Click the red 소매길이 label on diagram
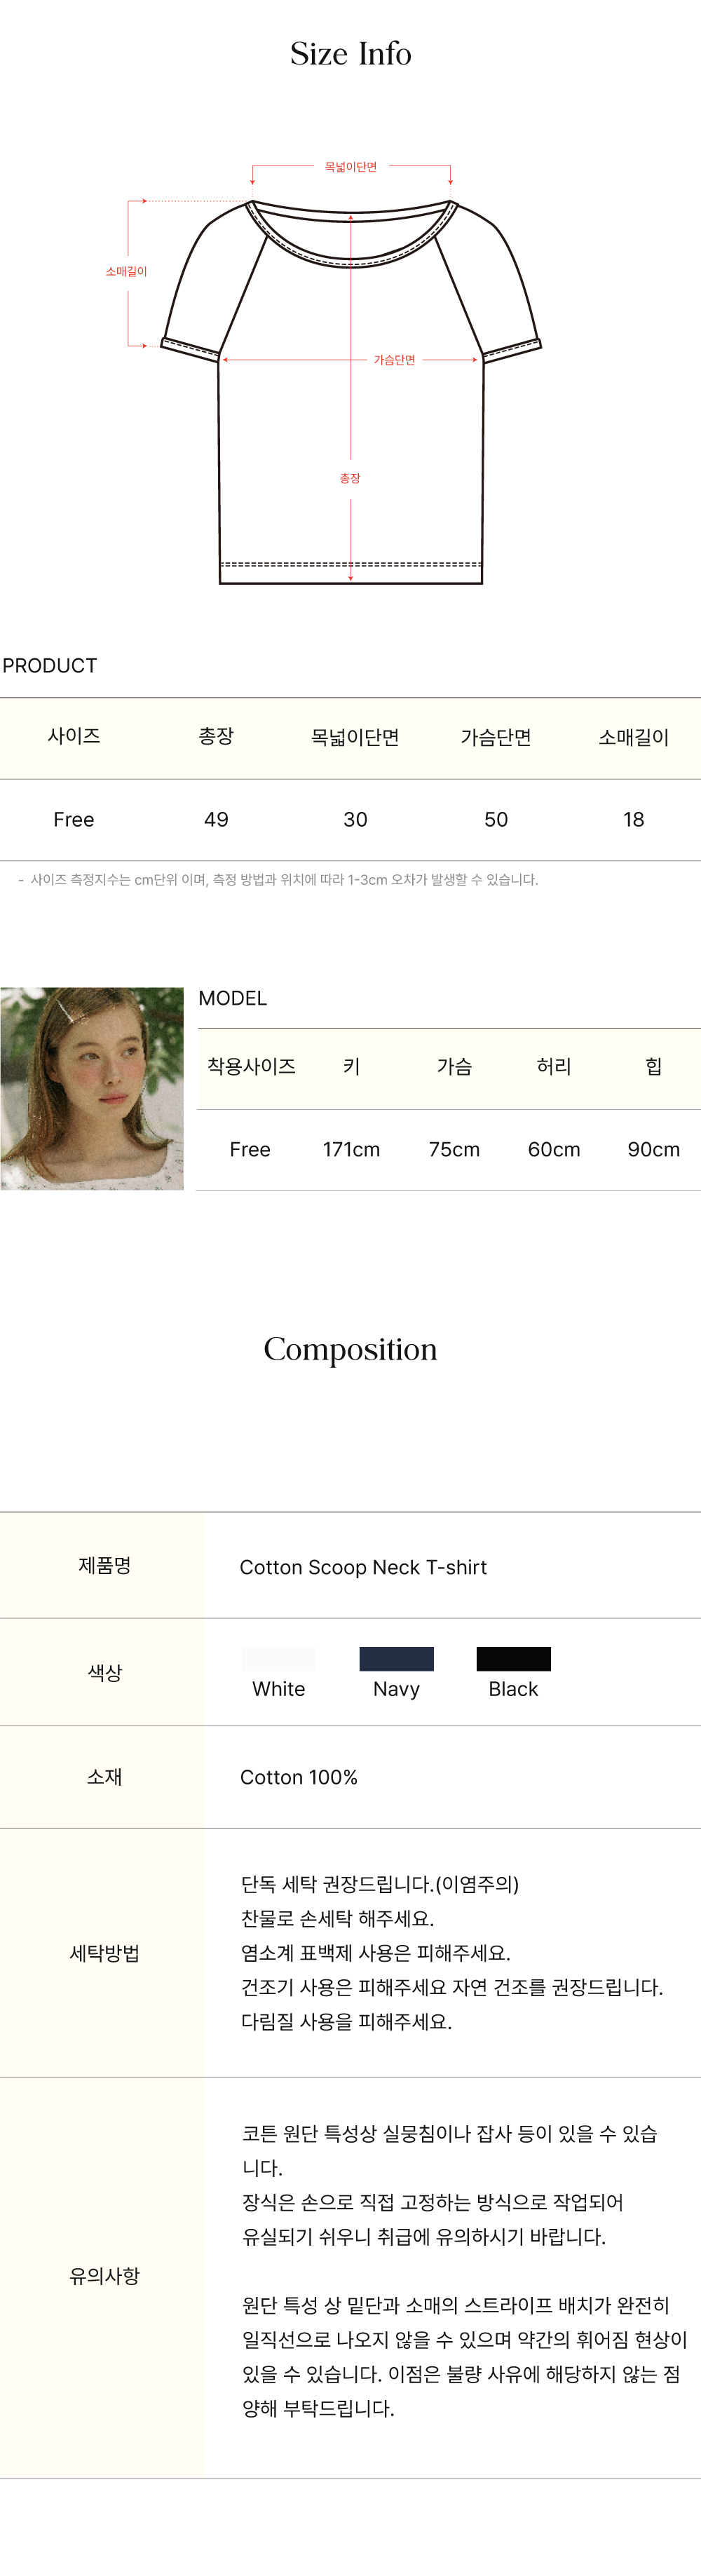 (x=126, y=271)
